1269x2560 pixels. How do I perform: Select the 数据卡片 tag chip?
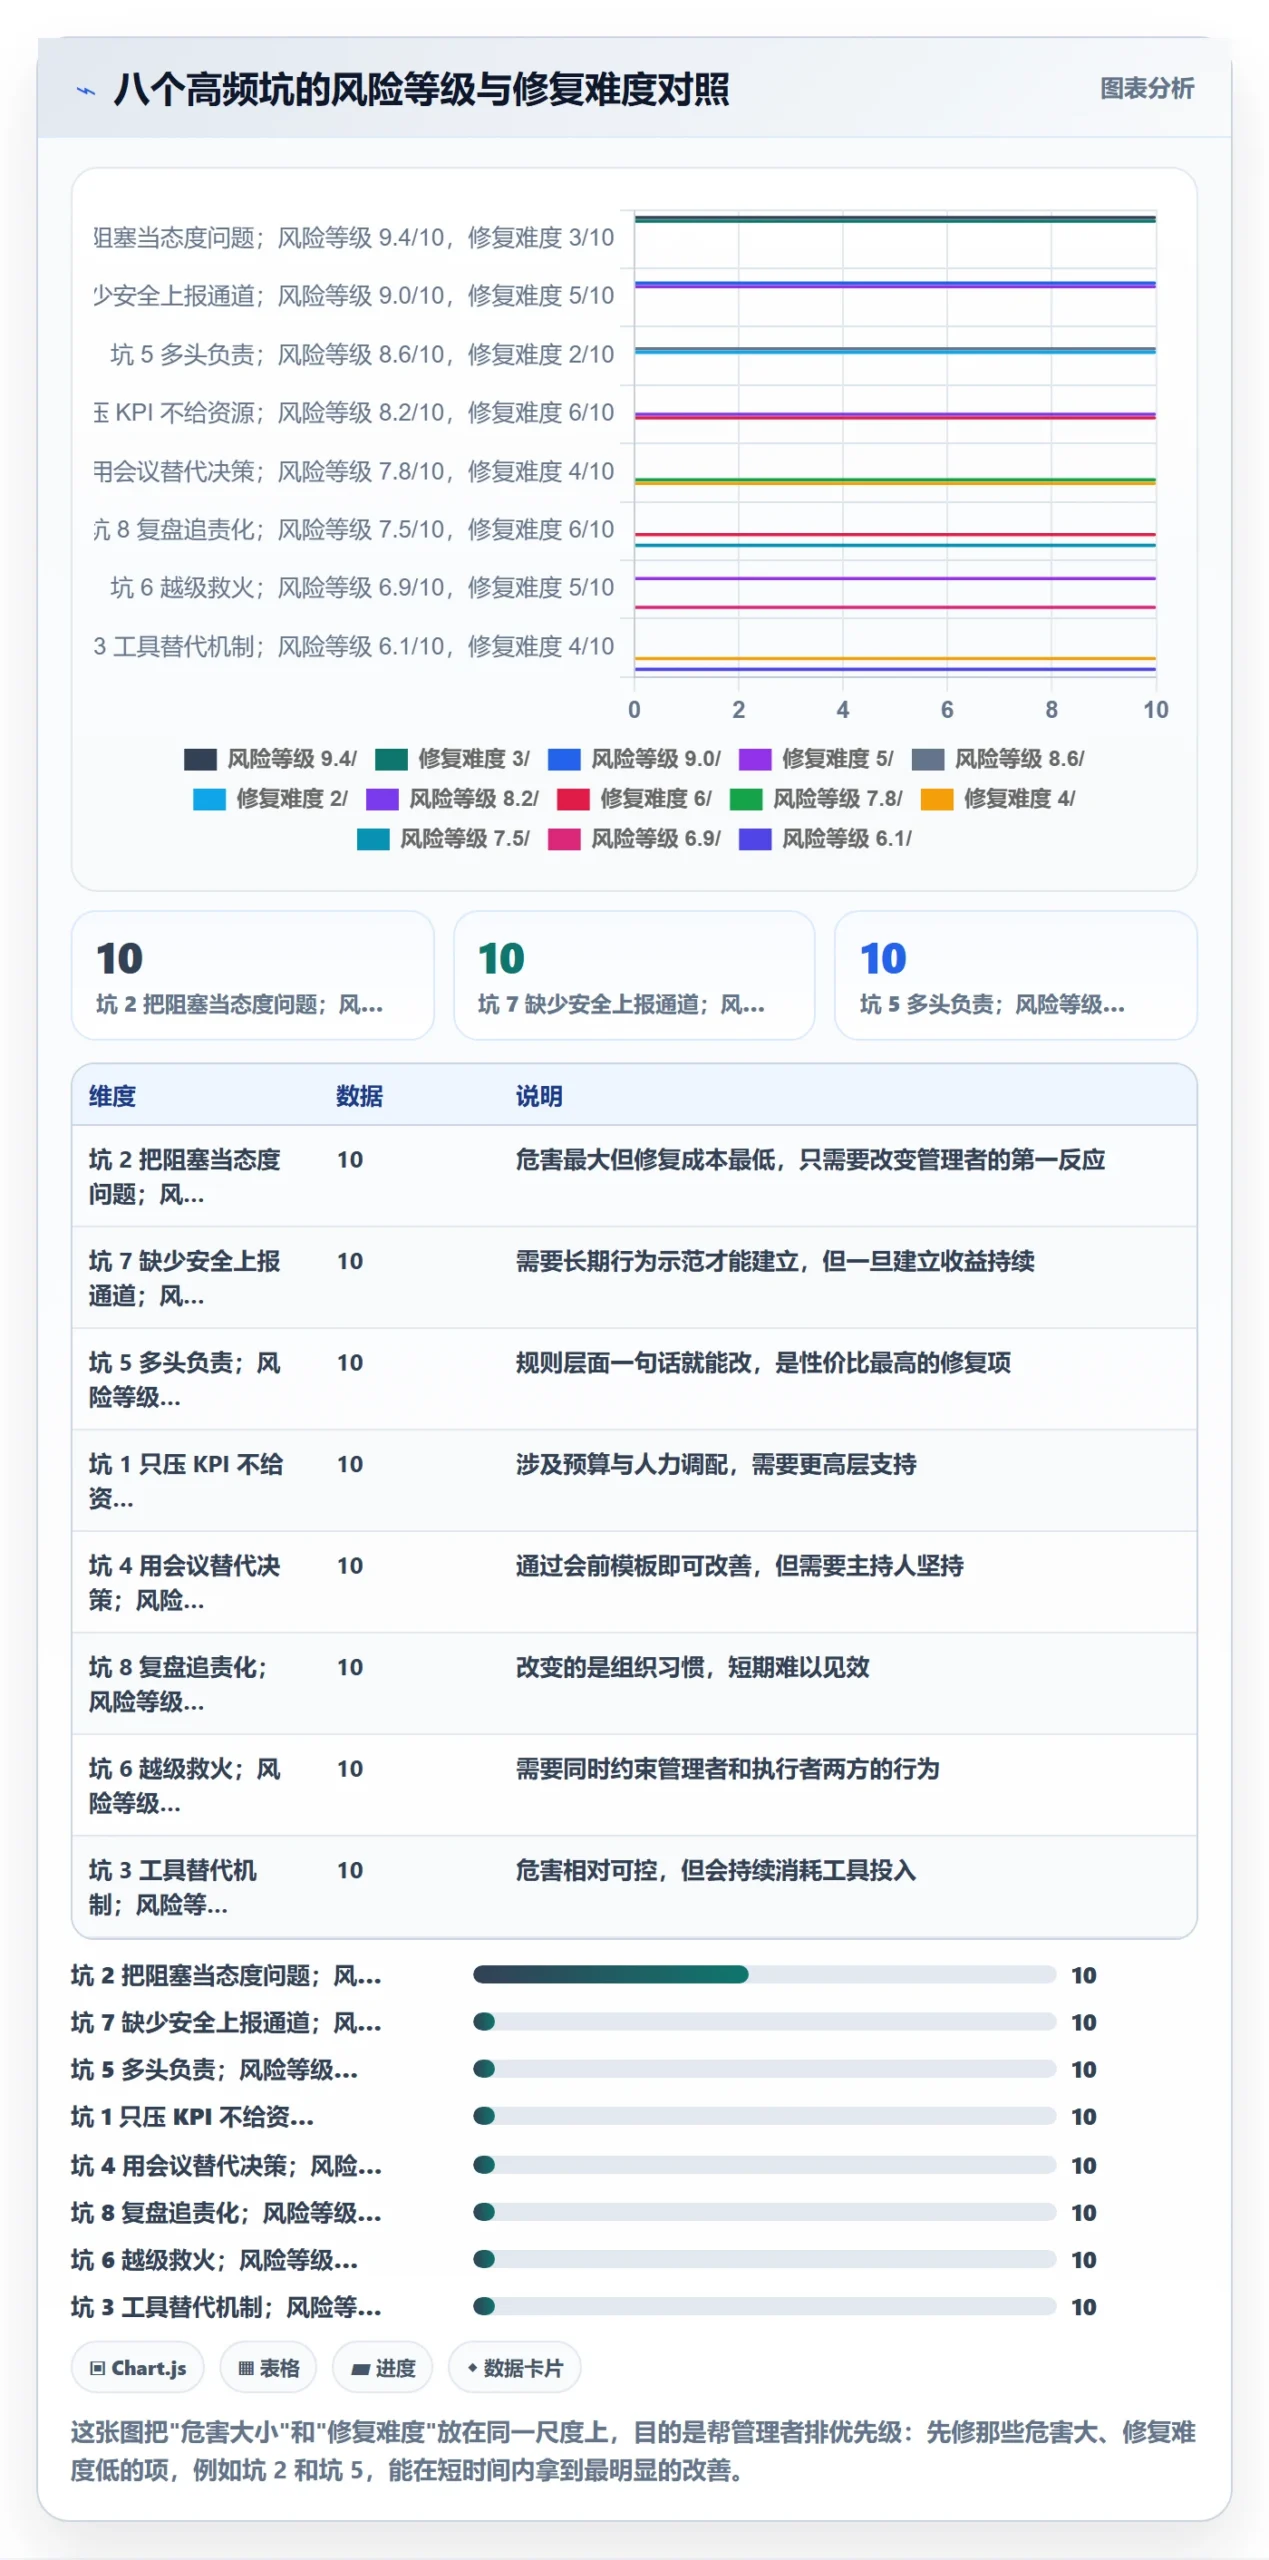pos(515,2368)
